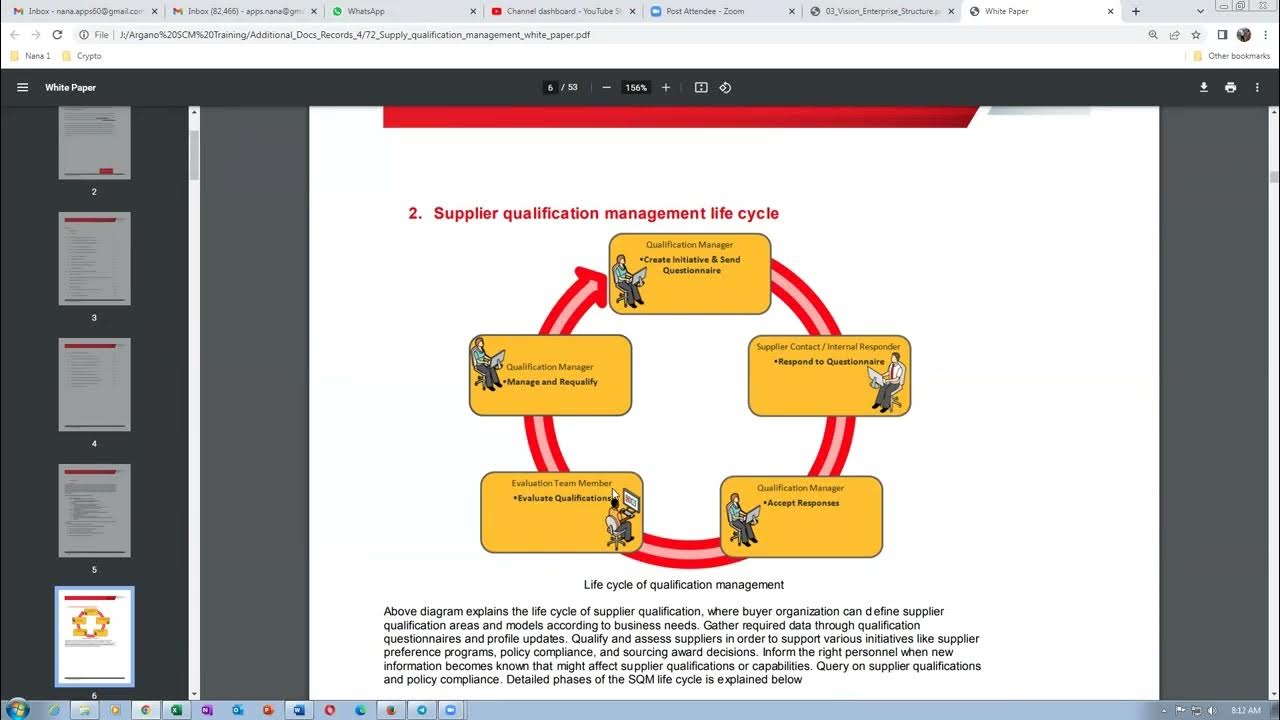Viewport: 1280px width, 720px height.
Task: Share this page icon
Action: point(1174,34)
